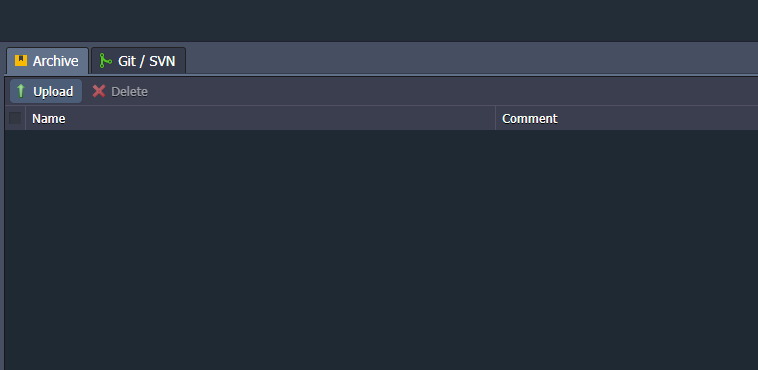Click the empty archive list area
Screen dimensions: 758x370
point(381,250)
